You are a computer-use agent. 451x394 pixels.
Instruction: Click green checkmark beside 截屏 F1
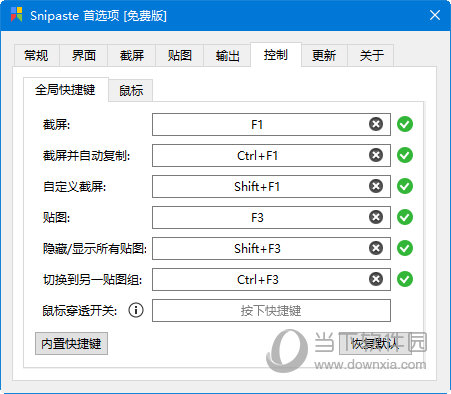tap(405, 124)
